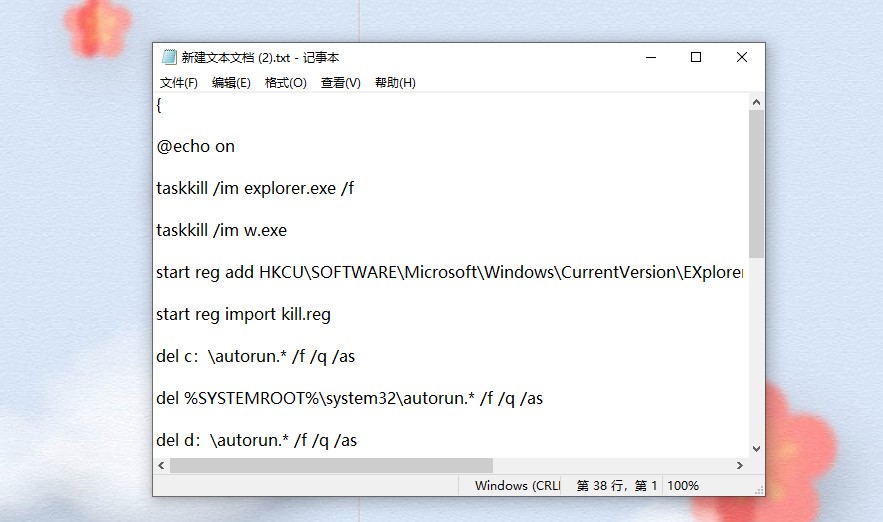Click the vertical scrollbar up arrow

click(756, 102)
